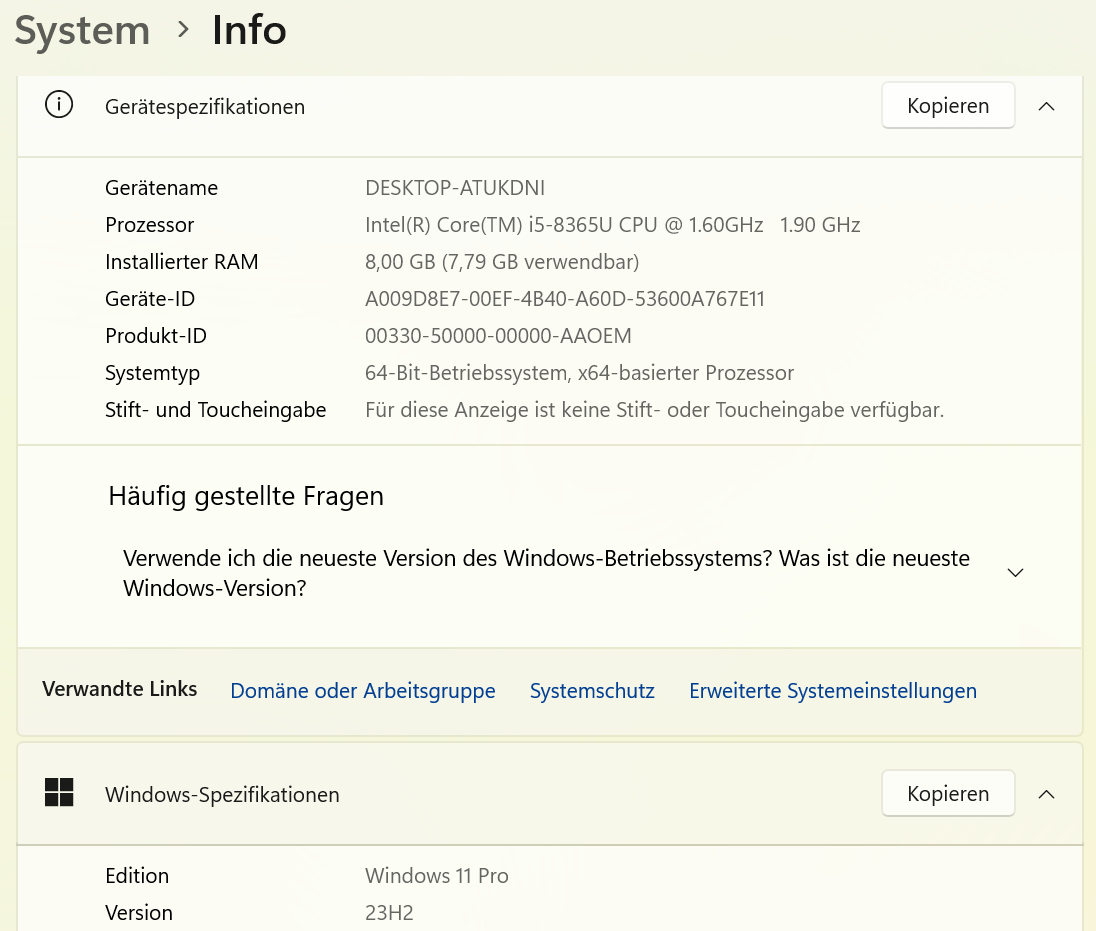Click the breadcrumb separator arrow
This screenshot has height=931, width=1096.
coord(183,29)
